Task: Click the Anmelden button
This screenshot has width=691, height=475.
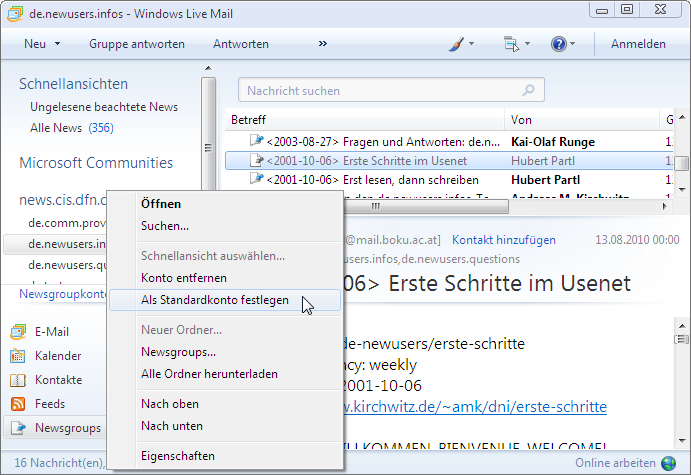Action: 638,44
